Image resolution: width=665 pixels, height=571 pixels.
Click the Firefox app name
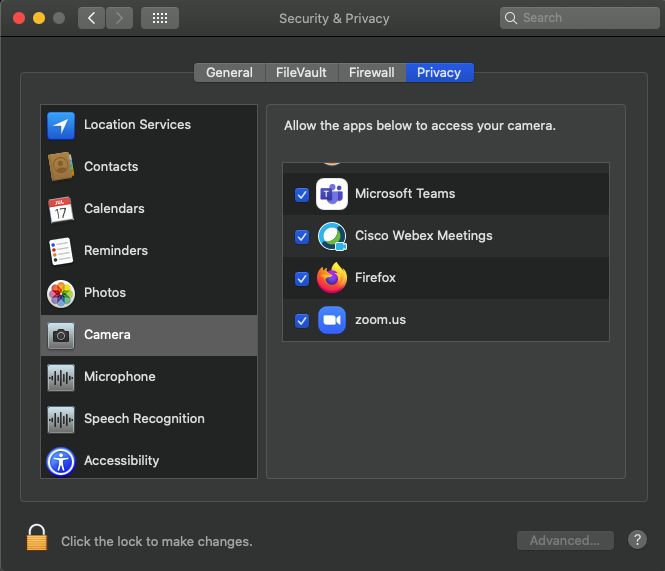(375, 277)
